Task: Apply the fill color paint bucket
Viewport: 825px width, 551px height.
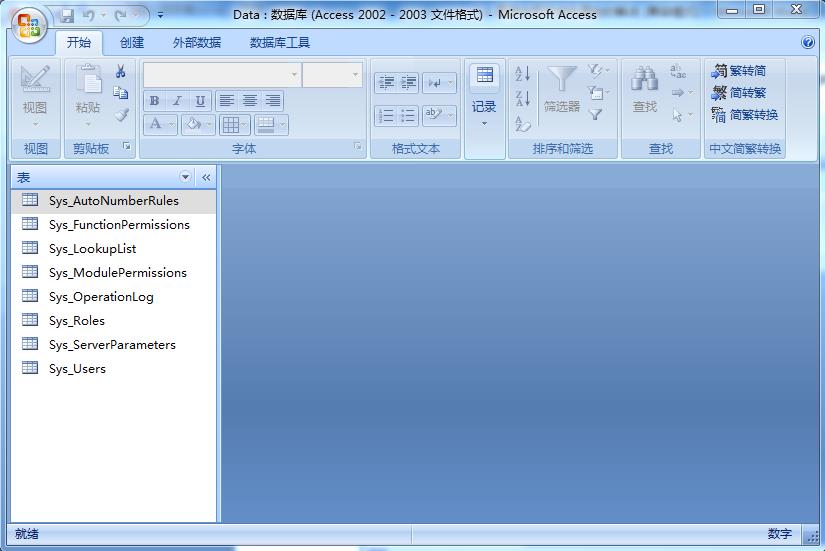Action: pos(194,124)
